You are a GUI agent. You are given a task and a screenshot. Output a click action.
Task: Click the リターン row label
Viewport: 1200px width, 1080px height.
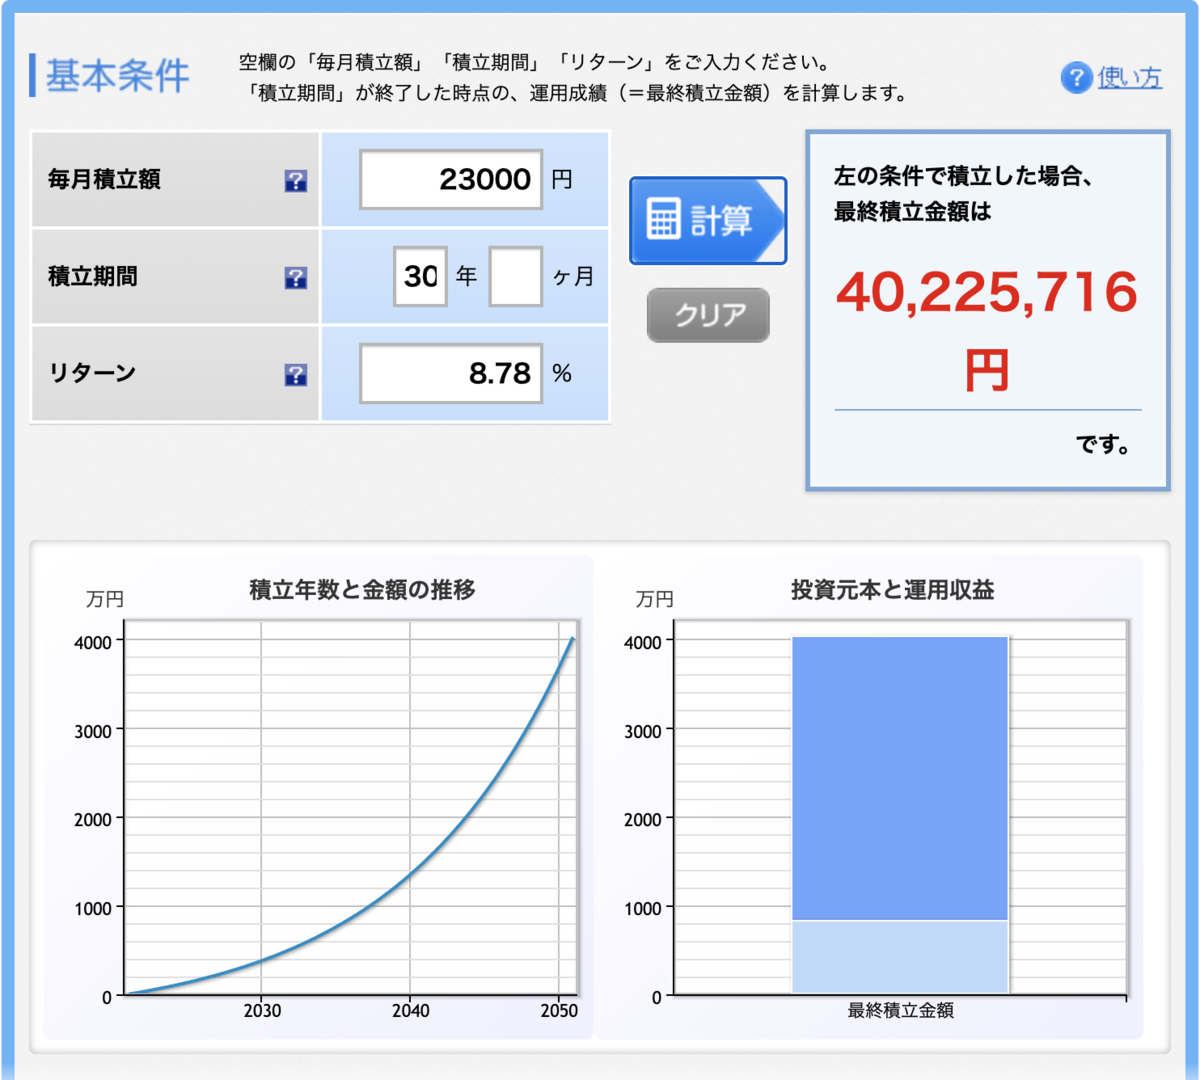(93, 374)
